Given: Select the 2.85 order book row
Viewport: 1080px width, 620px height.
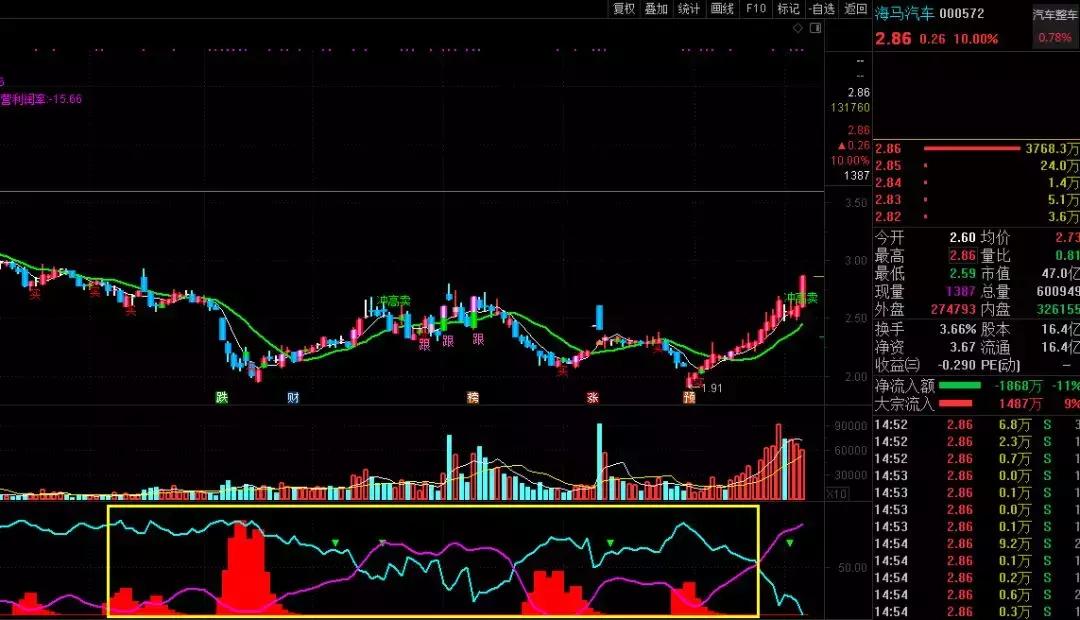Looking at the screenshot, I should pos(976,165).
